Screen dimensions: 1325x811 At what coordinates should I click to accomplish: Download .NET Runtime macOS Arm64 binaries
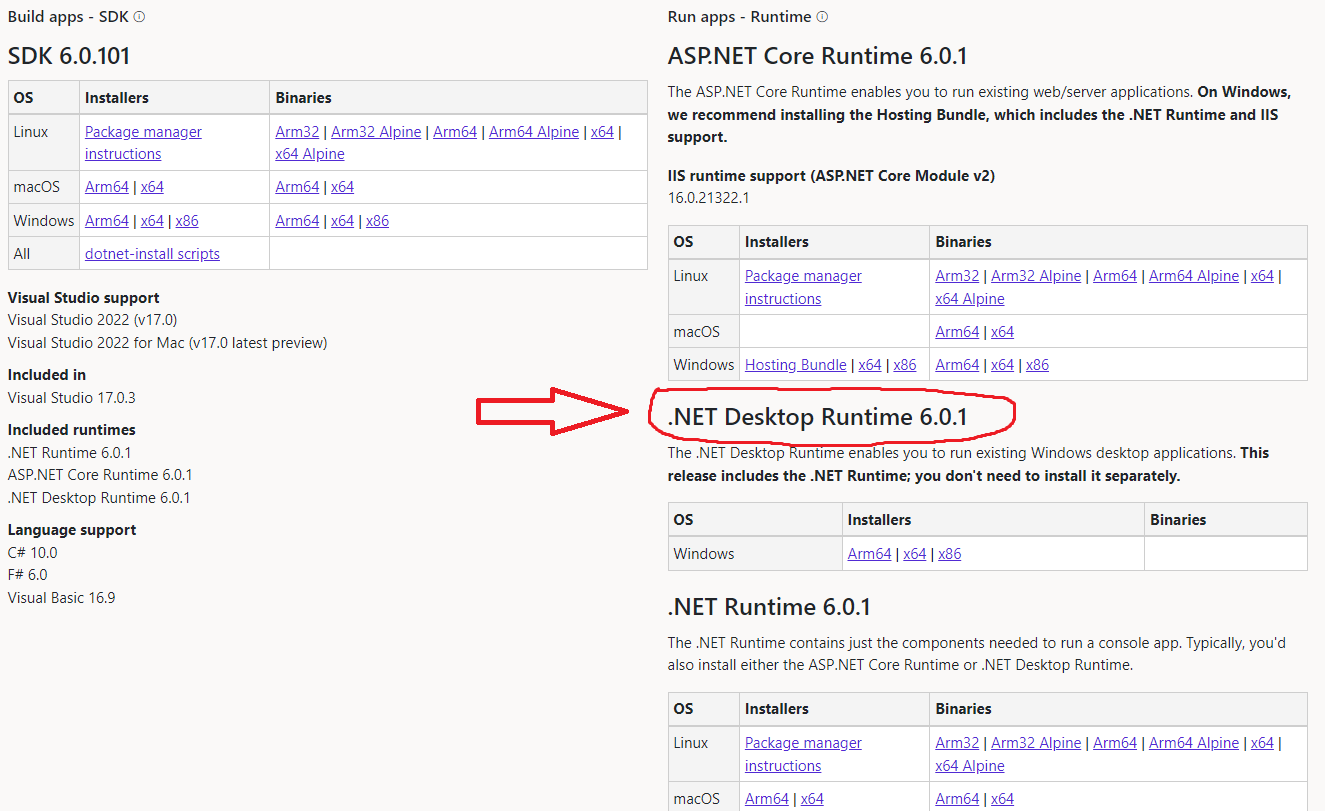coord(957,799)
